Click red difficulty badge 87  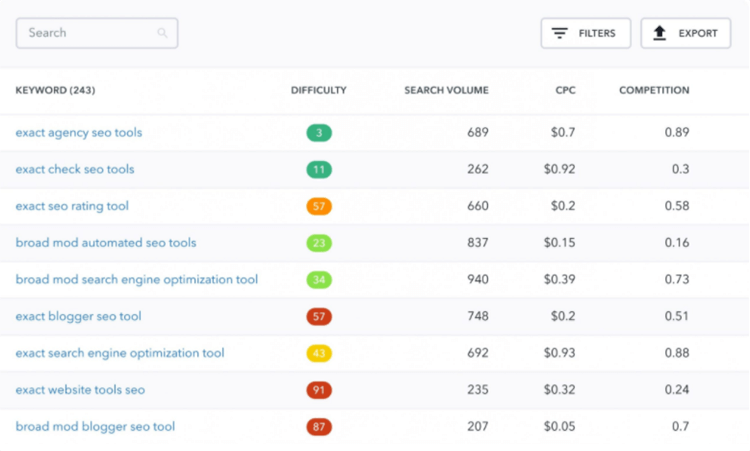pos(319,427)
